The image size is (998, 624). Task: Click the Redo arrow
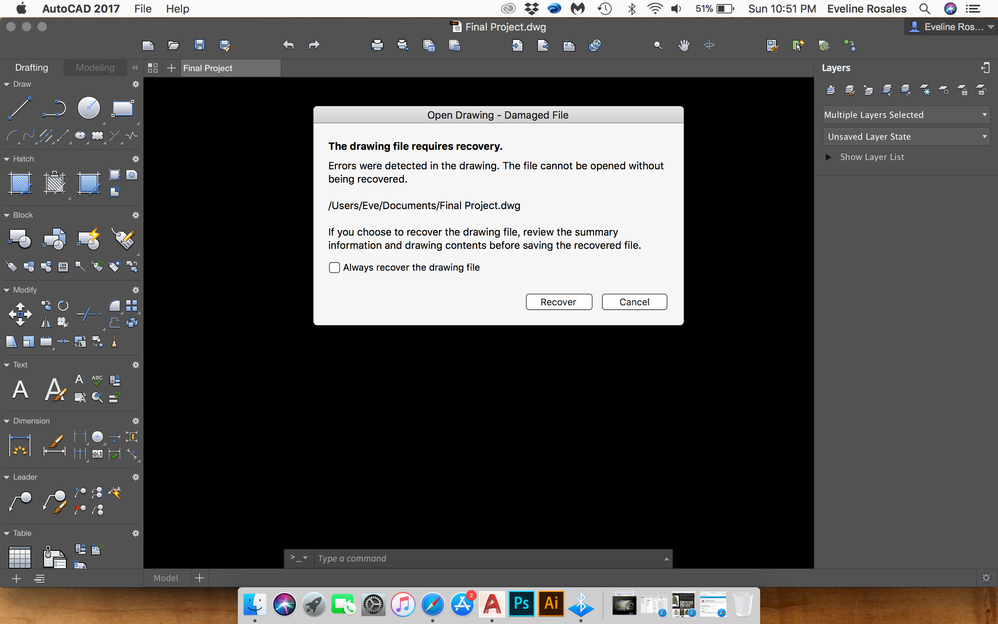314,45
